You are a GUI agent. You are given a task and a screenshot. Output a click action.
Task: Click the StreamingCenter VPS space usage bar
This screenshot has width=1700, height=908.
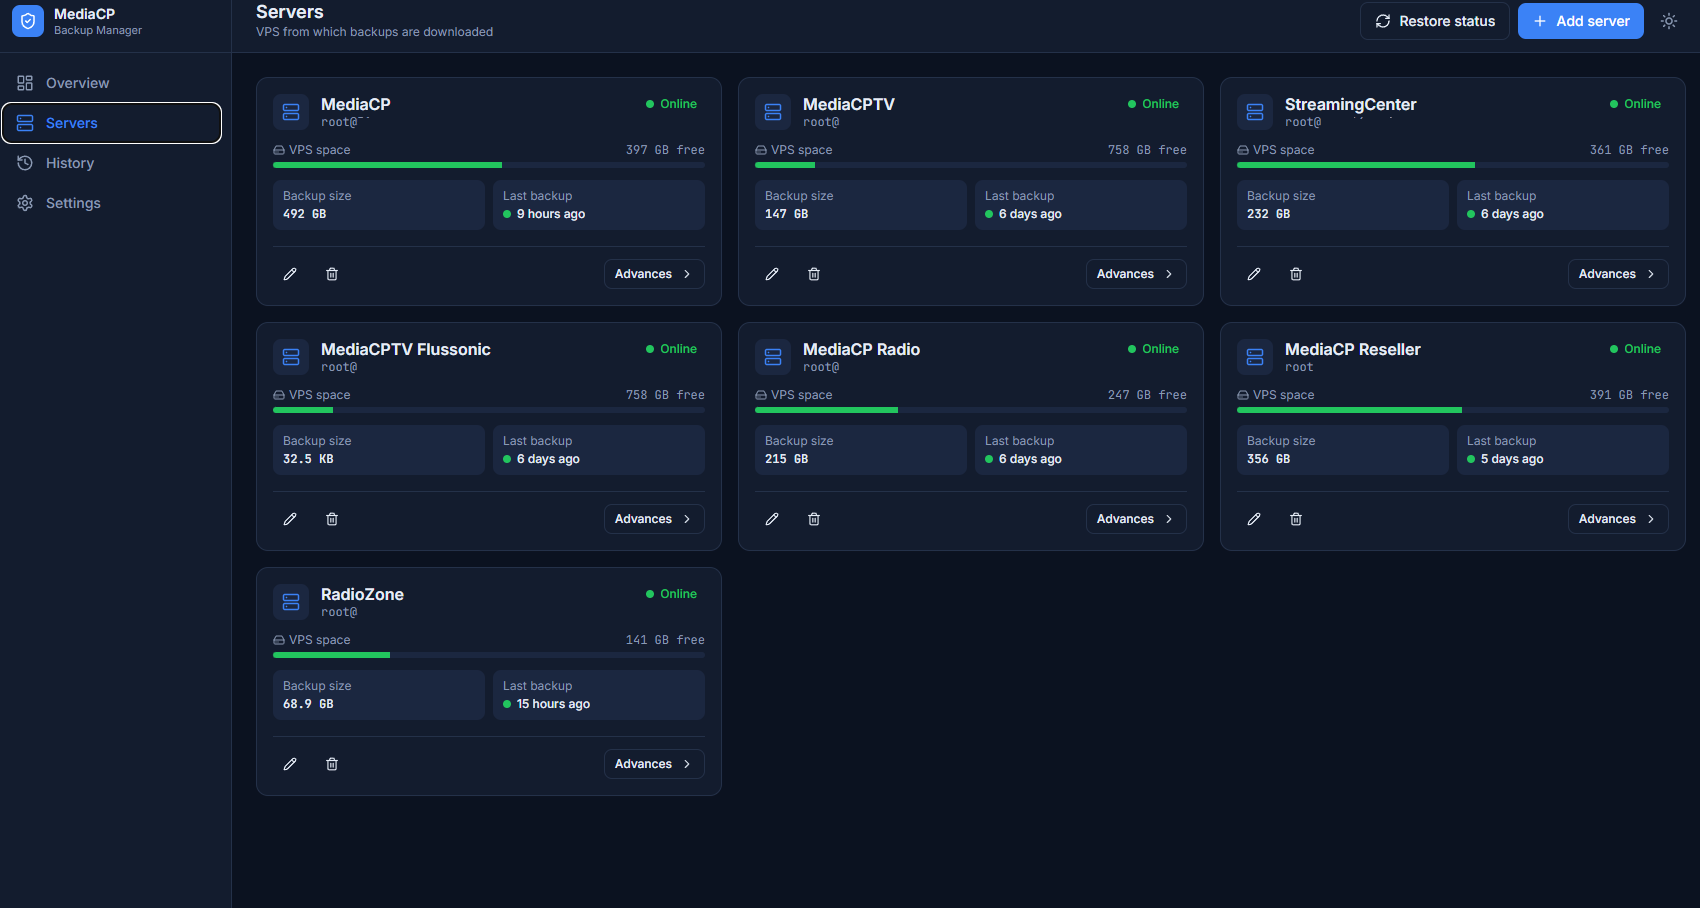(x=1453, y=165)
